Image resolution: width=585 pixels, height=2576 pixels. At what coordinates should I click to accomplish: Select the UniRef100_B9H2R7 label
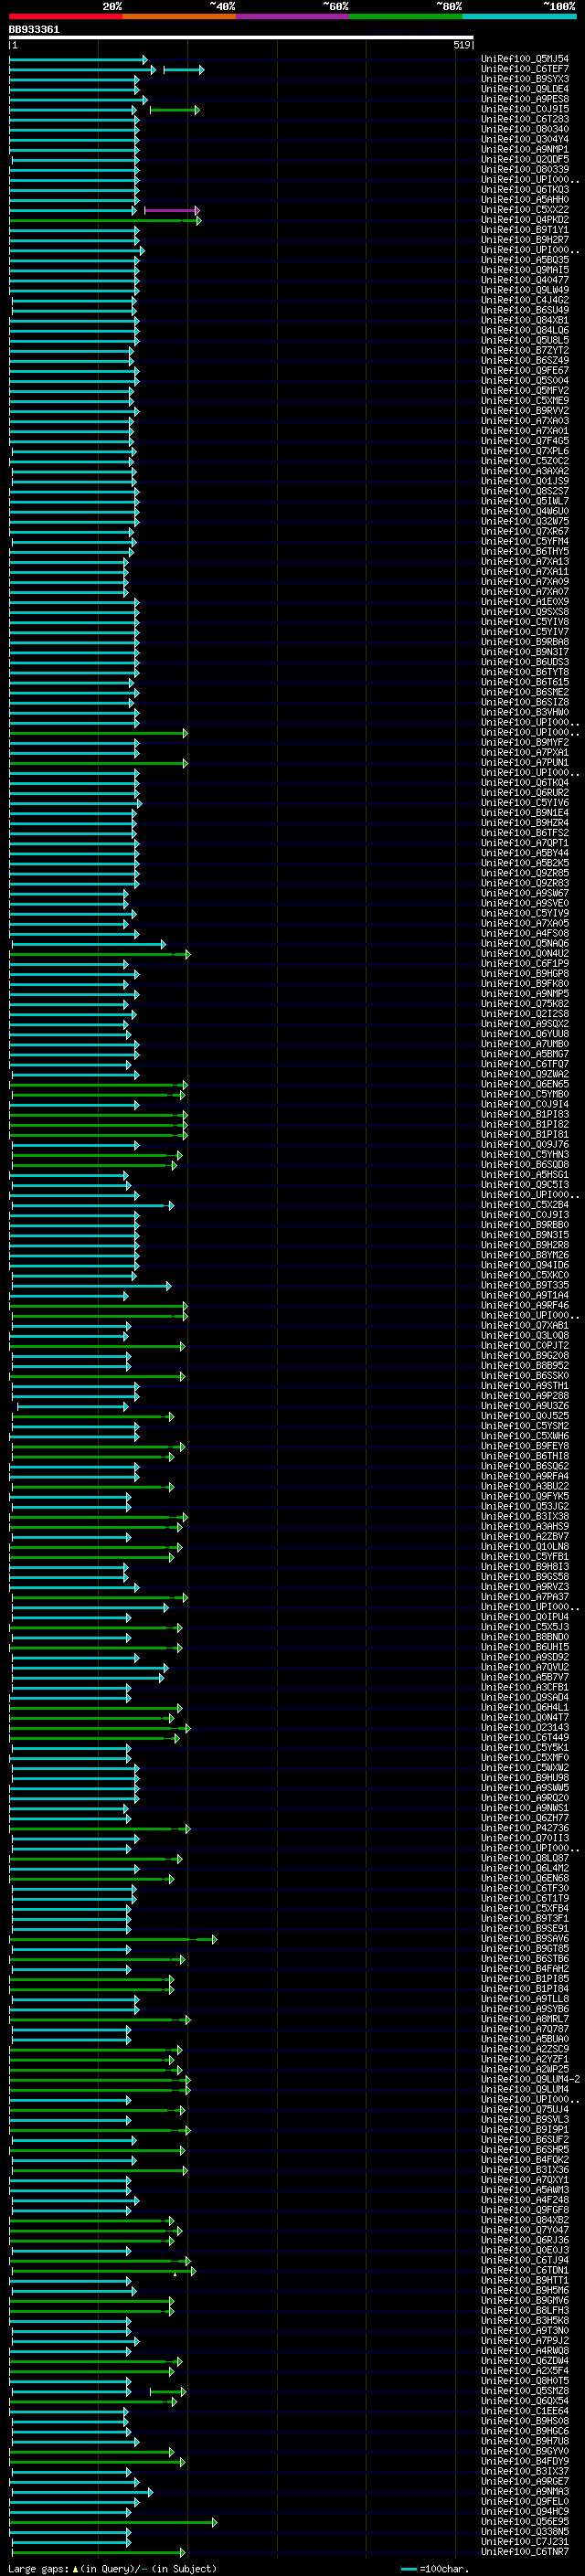525,240
